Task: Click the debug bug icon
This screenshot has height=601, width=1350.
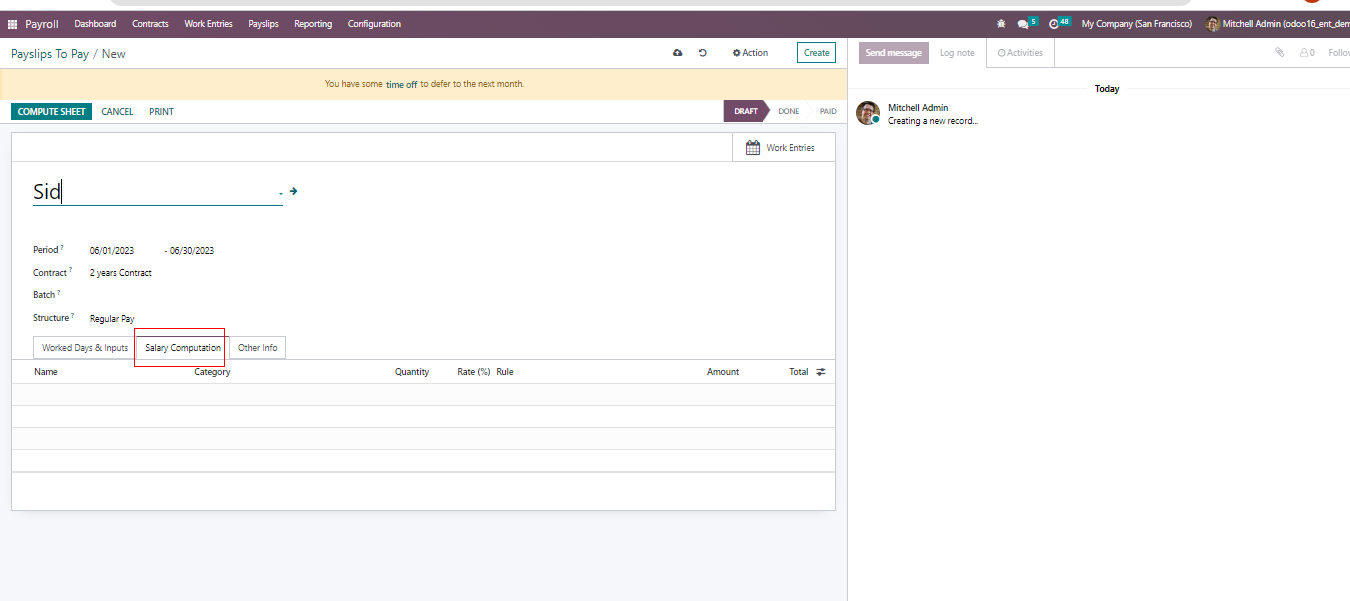Action: (x=1001, y=24)
